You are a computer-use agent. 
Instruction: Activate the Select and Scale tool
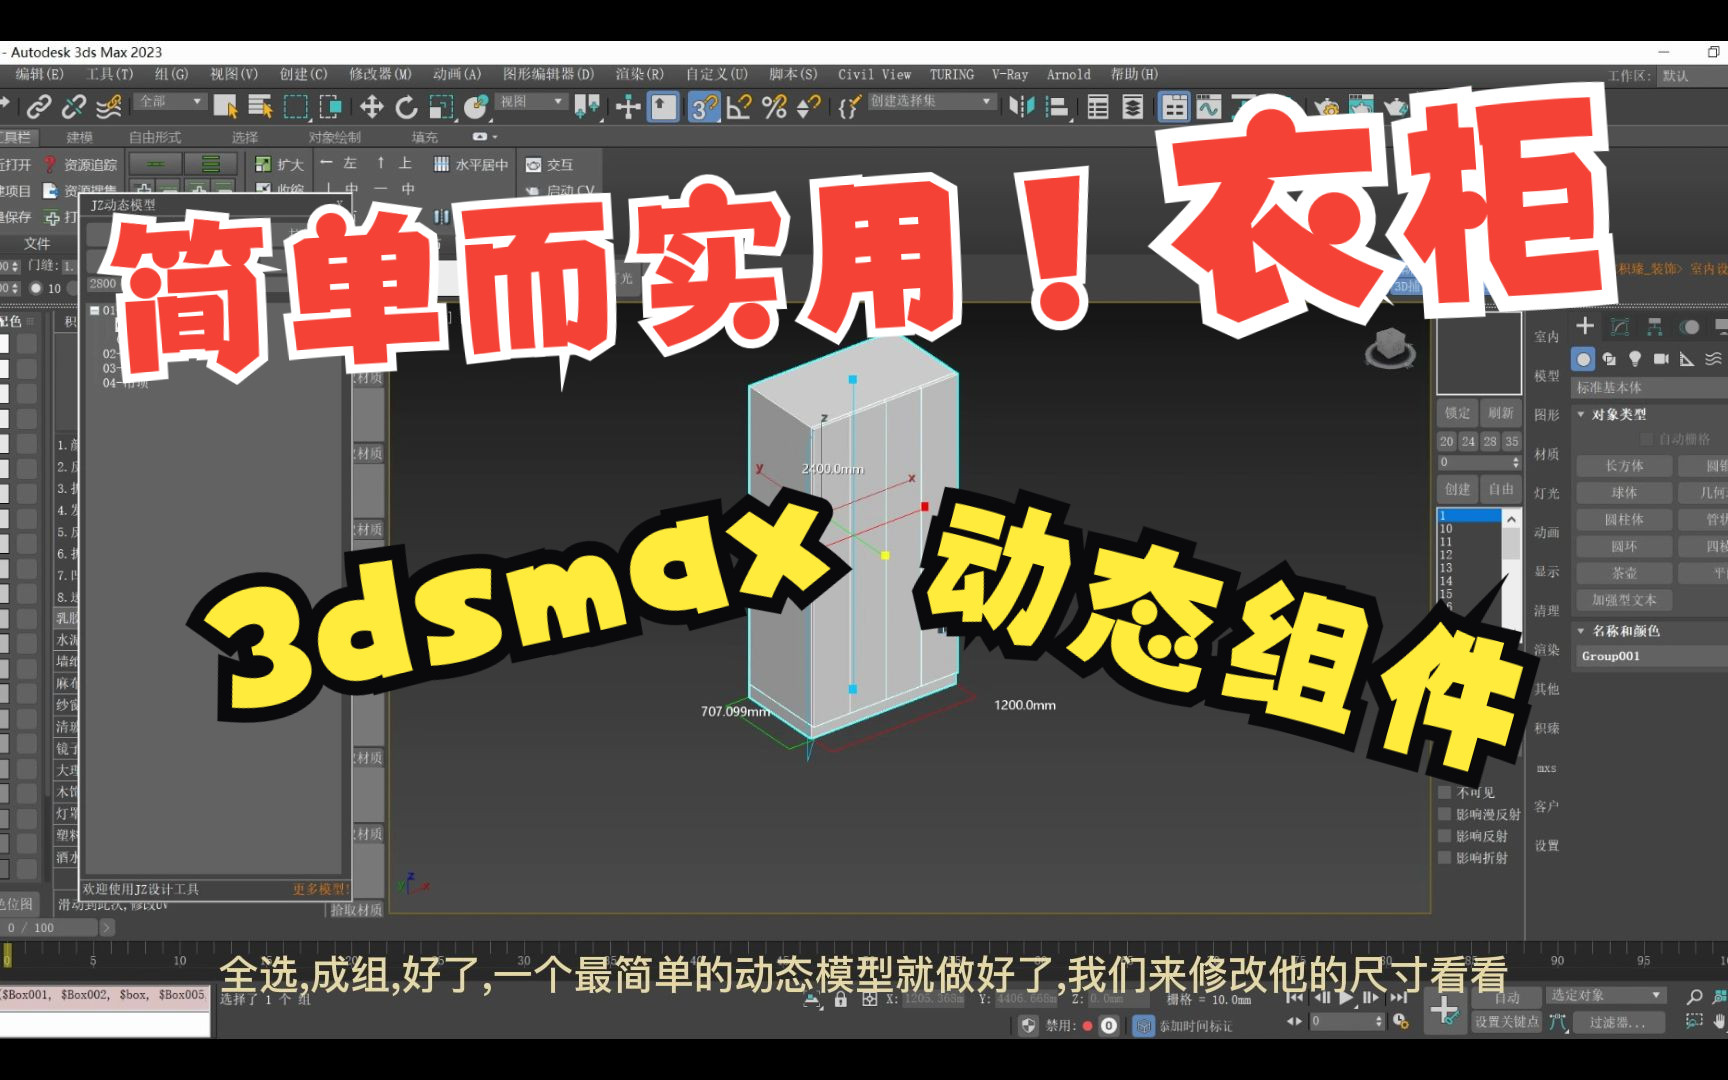coord(442,103)
